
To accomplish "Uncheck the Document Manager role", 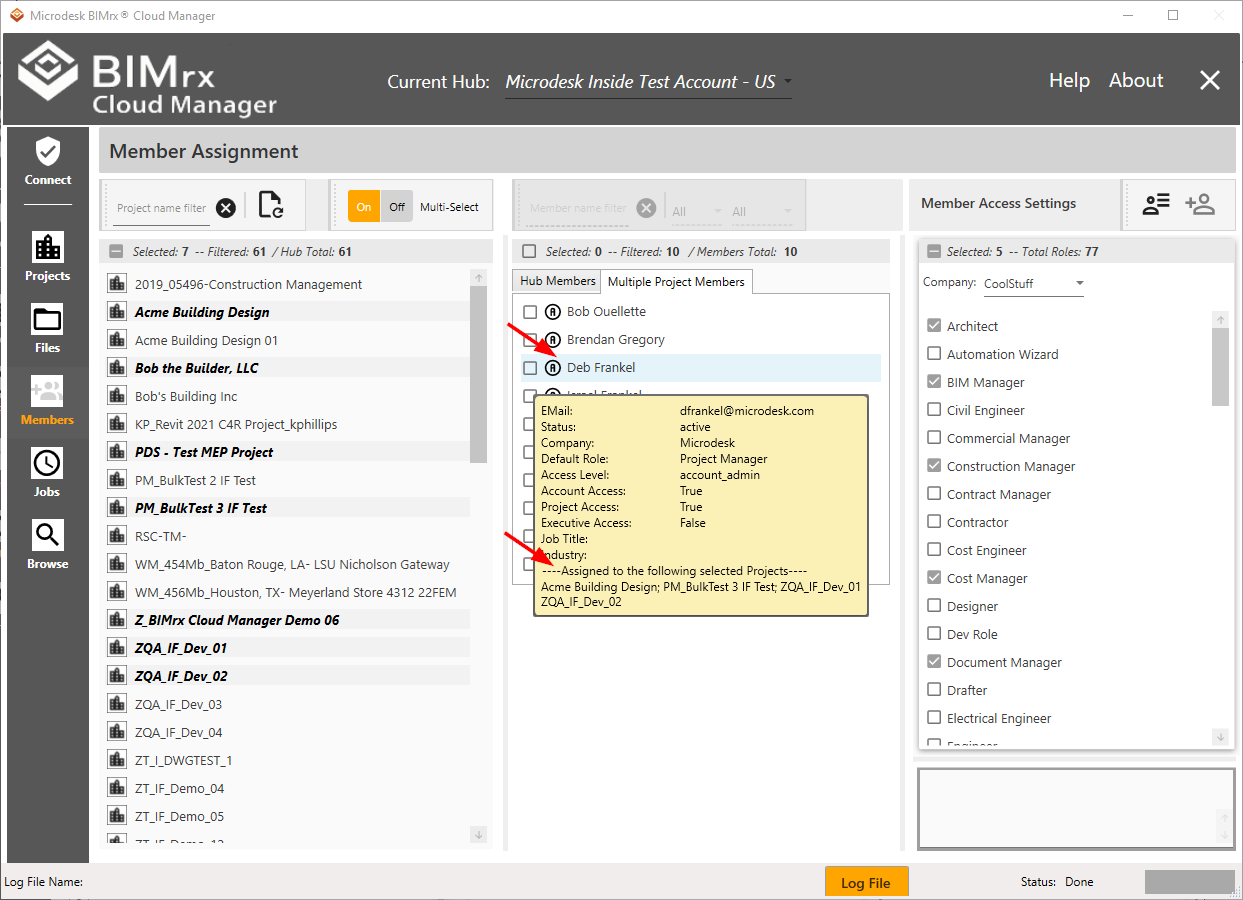I will click(x=934, y=662).
